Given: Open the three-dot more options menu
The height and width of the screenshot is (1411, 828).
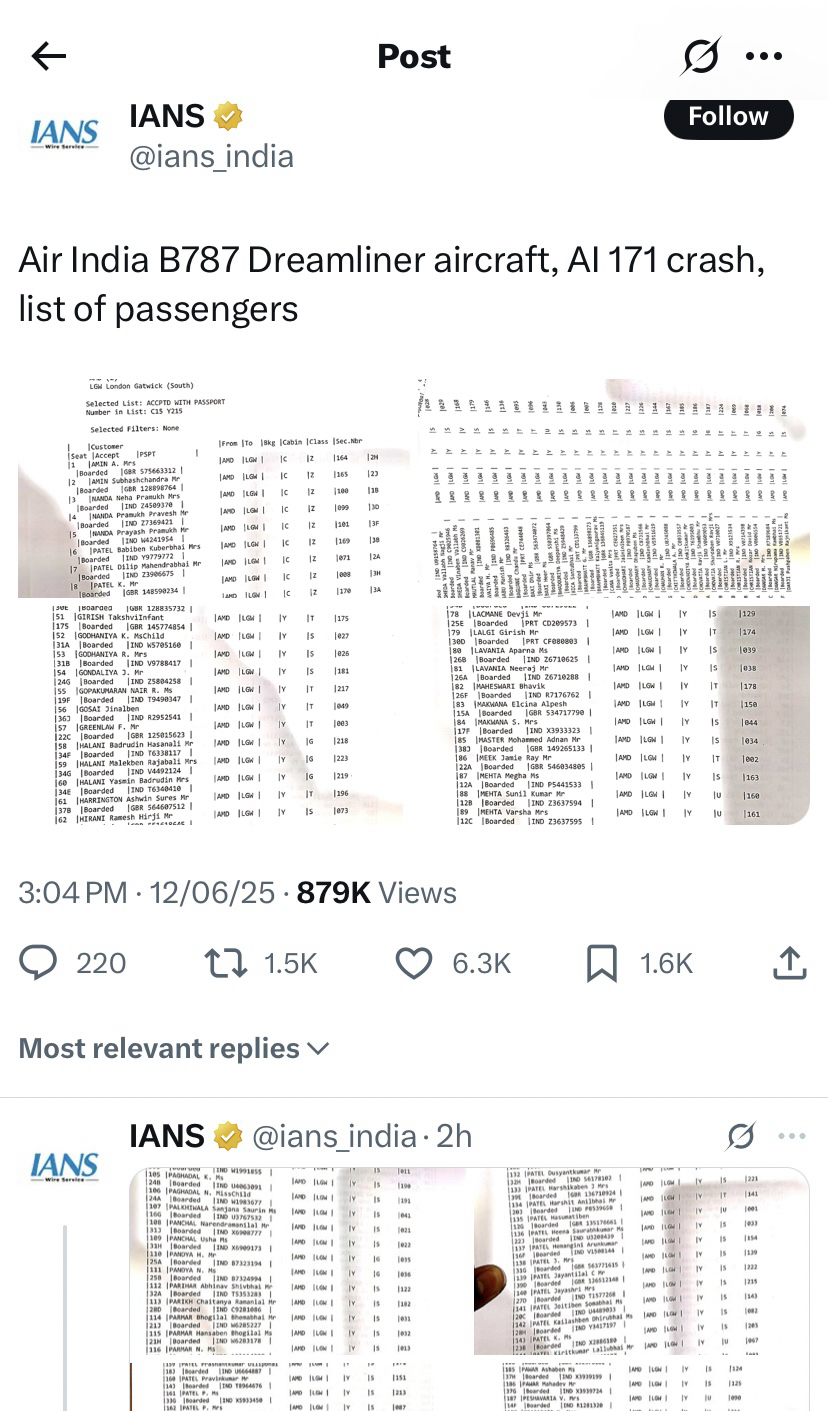Looking at the screenshot, I should [764, 57].
